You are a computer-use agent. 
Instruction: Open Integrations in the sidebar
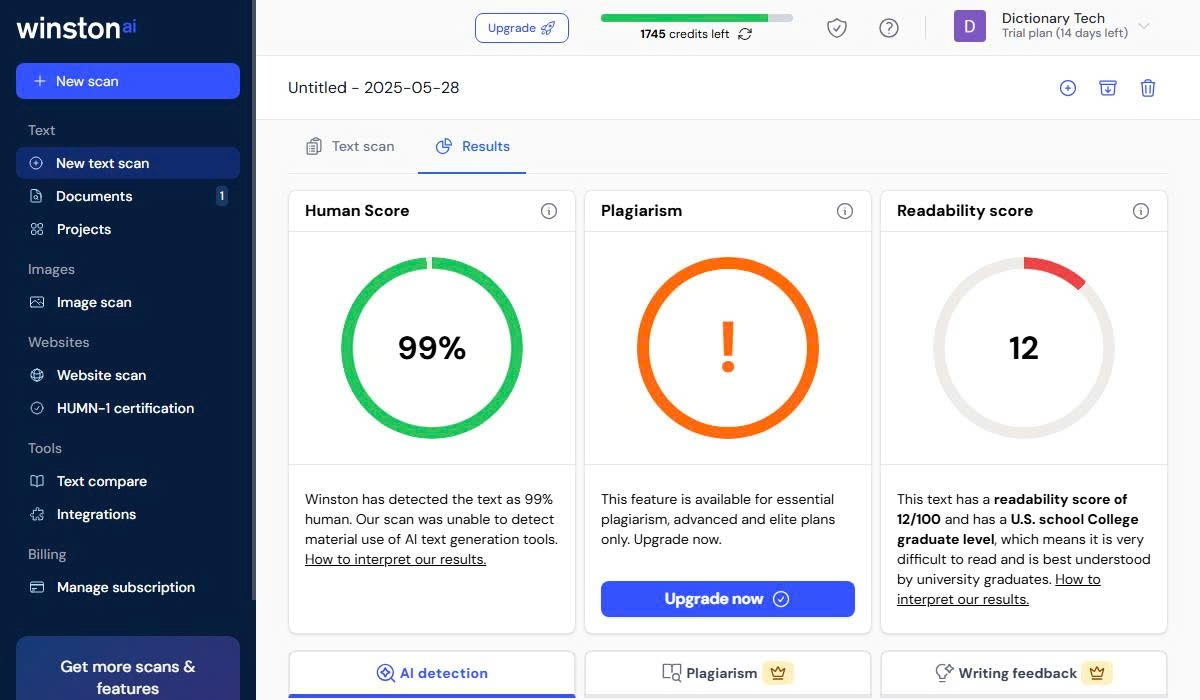[x=128, y=514]
